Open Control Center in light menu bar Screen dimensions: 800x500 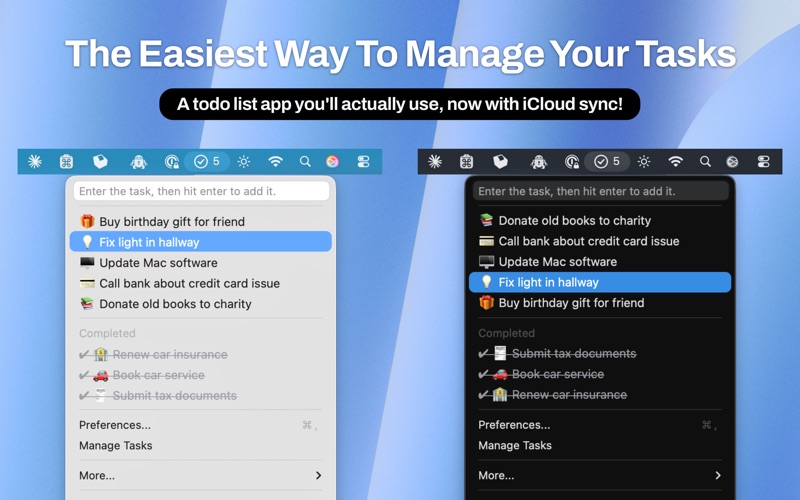tap(363, 162)
